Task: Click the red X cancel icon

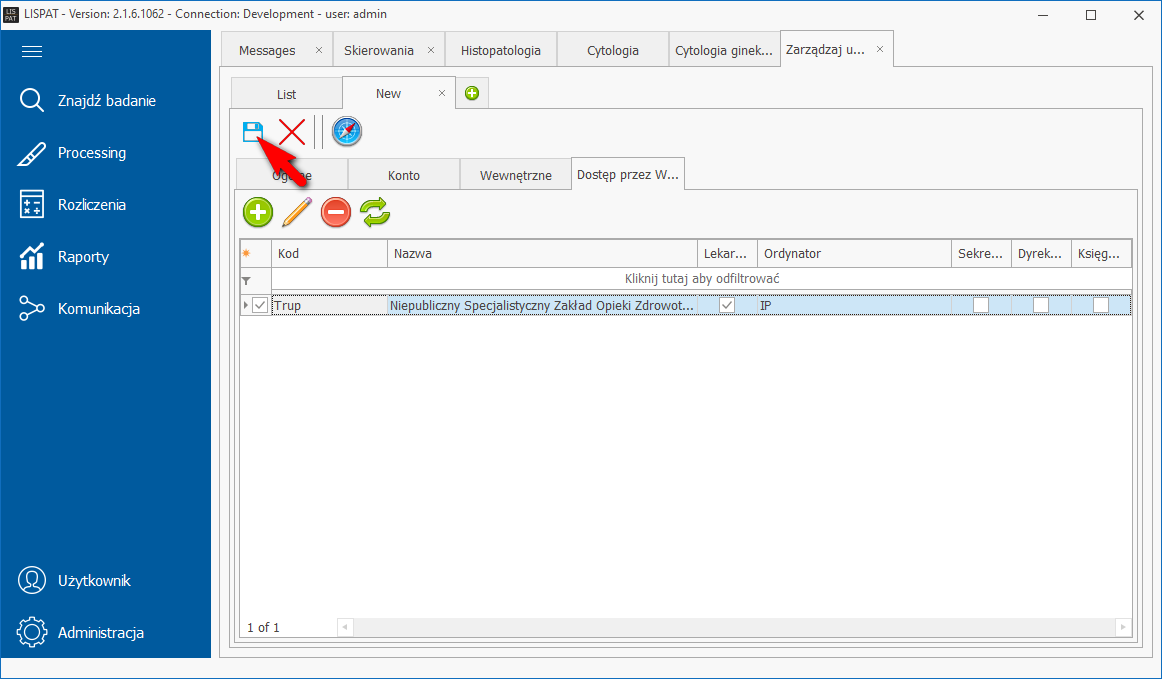Action: click(x=292, y=131)
